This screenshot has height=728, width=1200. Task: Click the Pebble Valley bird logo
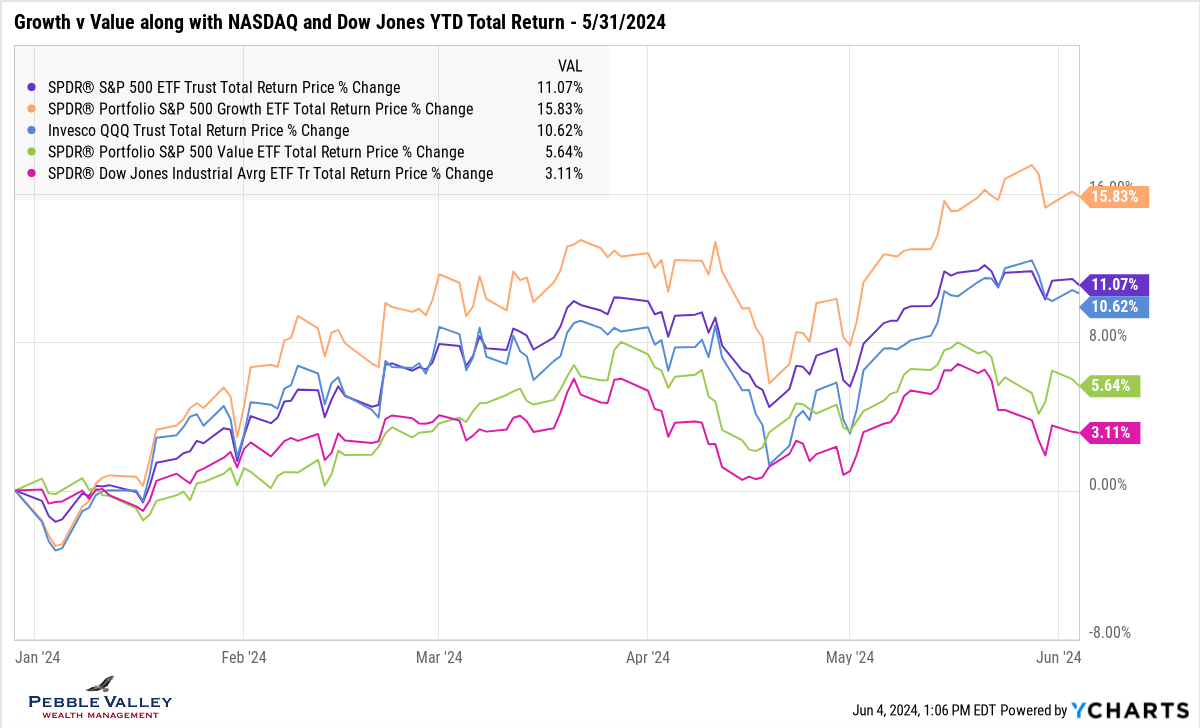tap(100, 685)
